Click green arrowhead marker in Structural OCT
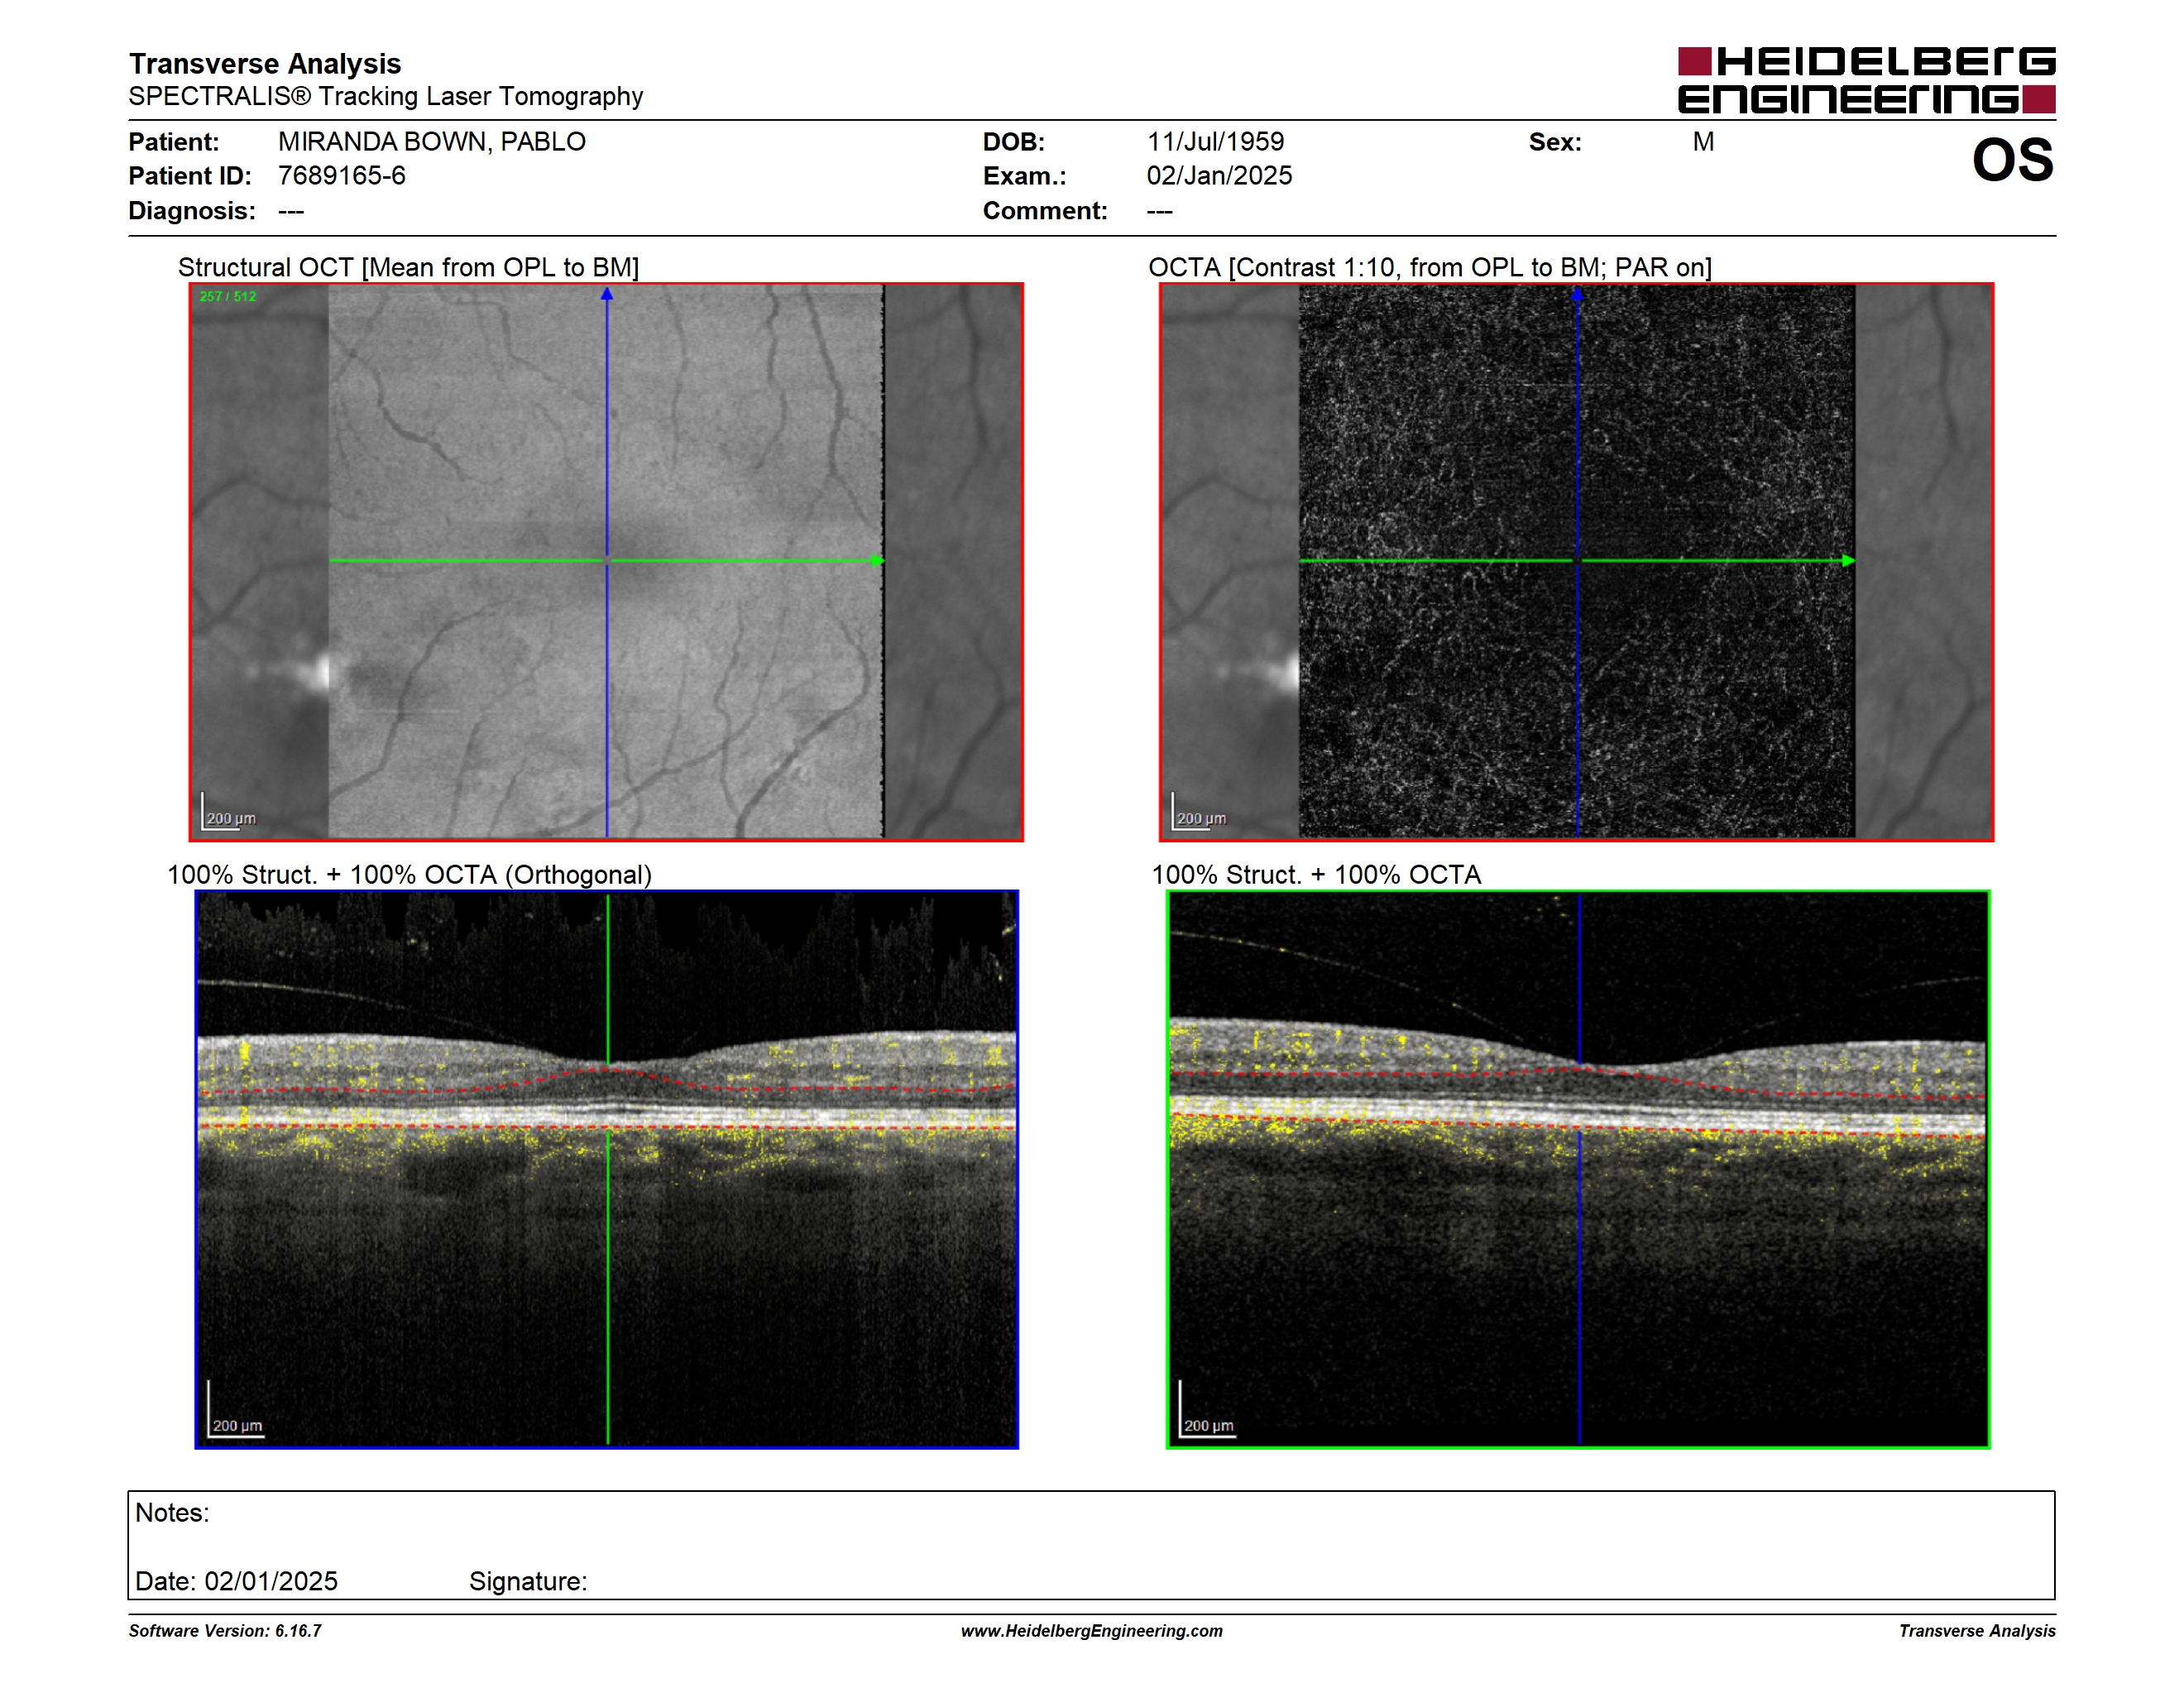Image resolution: width=2184 pixels, height=1688 pixels. (x=877, y=561)
